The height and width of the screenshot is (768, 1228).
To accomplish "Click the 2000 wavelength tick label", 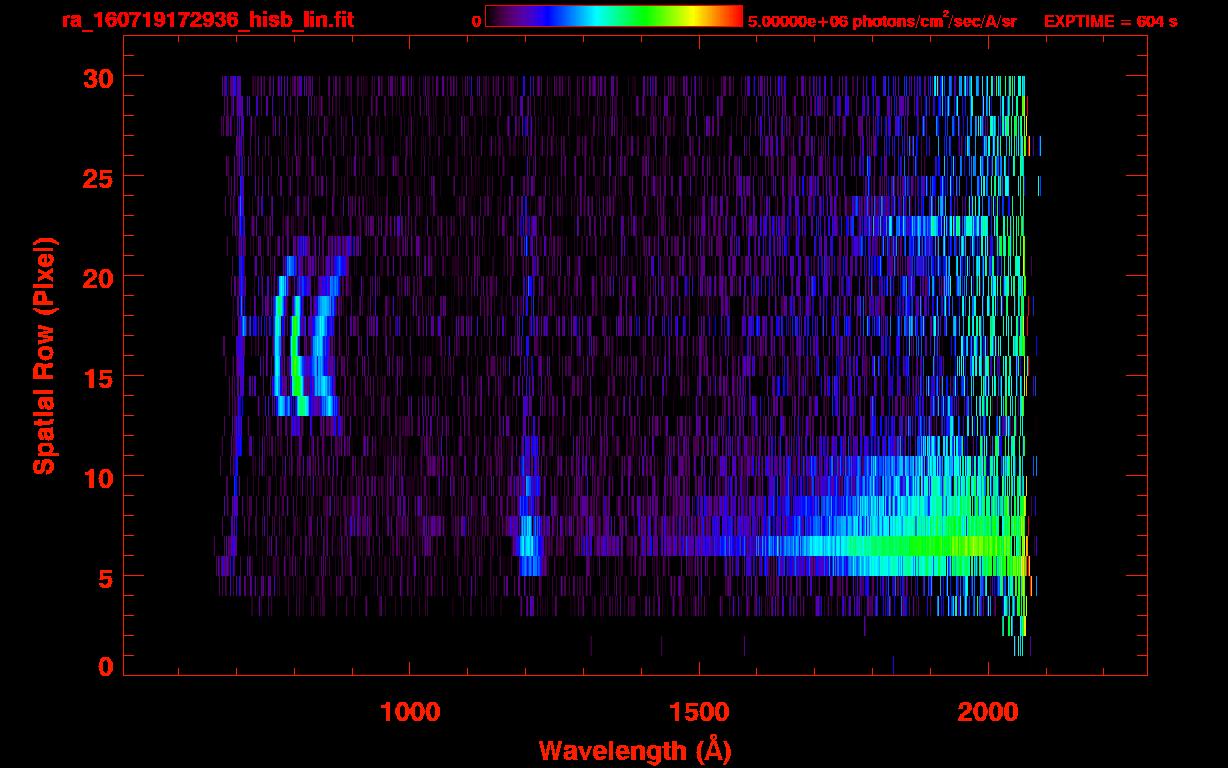I will coord(988,712).
